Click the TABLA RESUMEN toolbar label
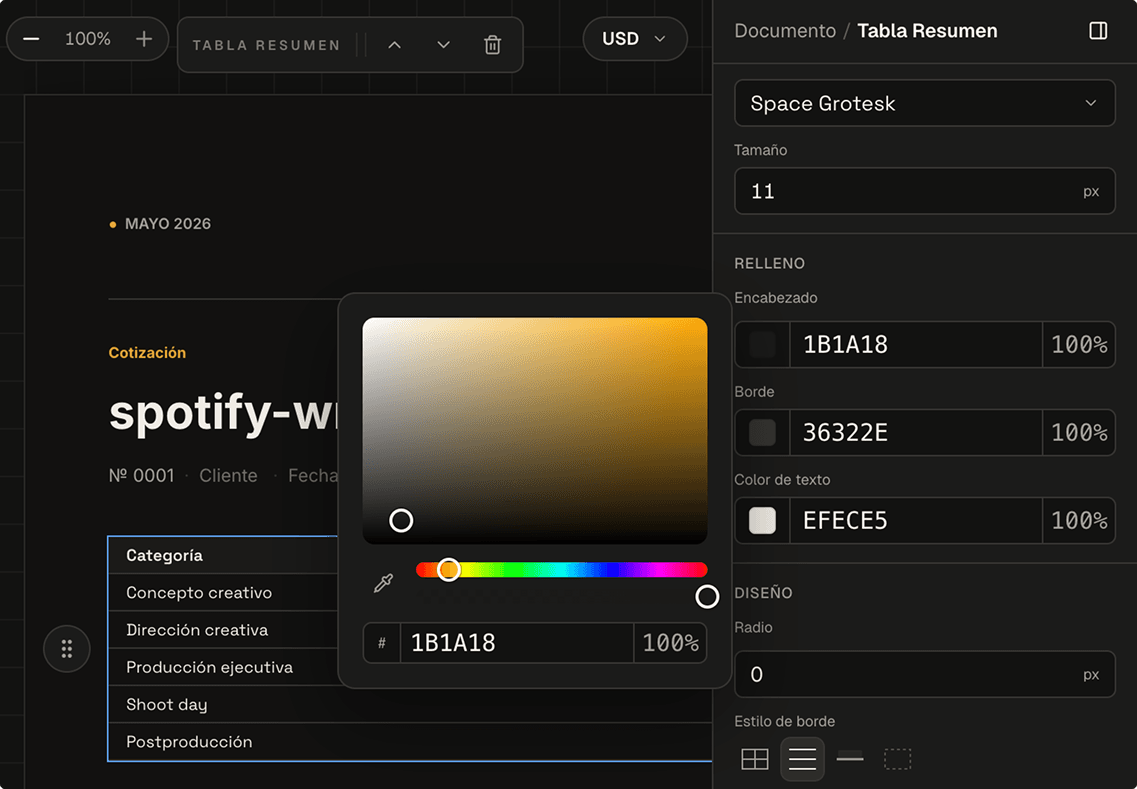Image resolution: width=1137 pixels, height=789 pixels. point(266,45)
